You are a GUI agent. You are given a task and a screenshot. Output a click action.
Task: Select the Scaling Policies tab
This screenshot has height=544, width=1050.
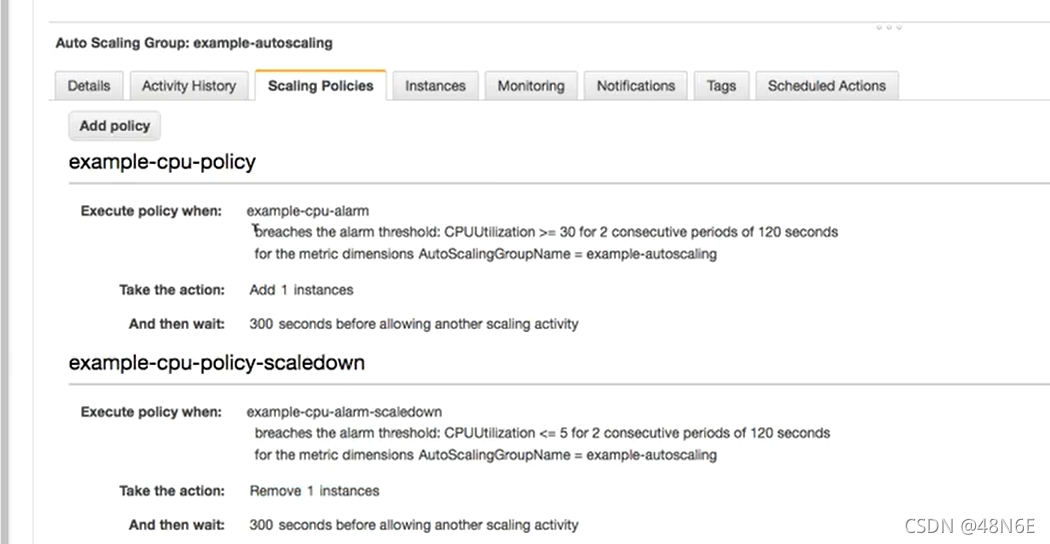[320, 86]
